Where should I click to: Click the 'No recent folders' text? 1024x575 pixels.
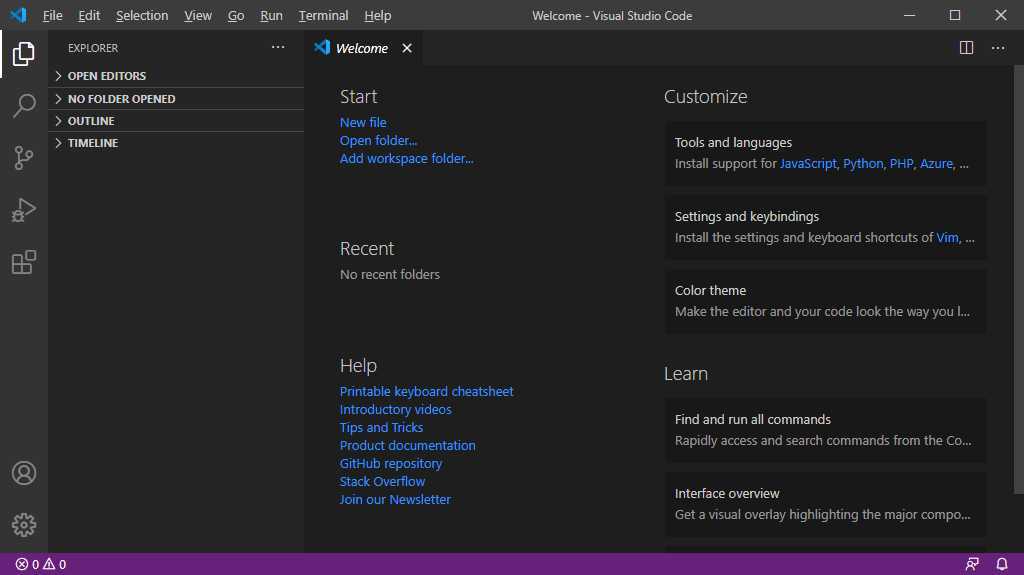(x=390, y=274)
